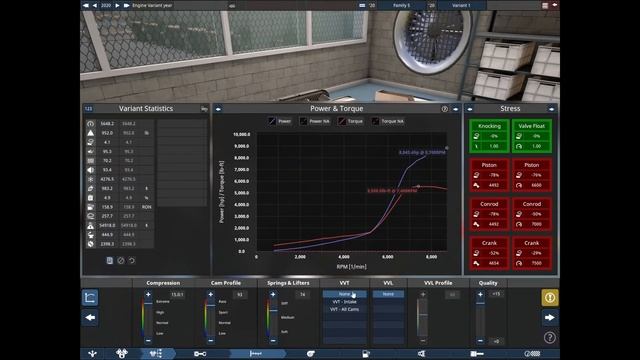Viewport: 640px width, 360px height.
Task: Select VVT None option
Action: click(344, 294)
